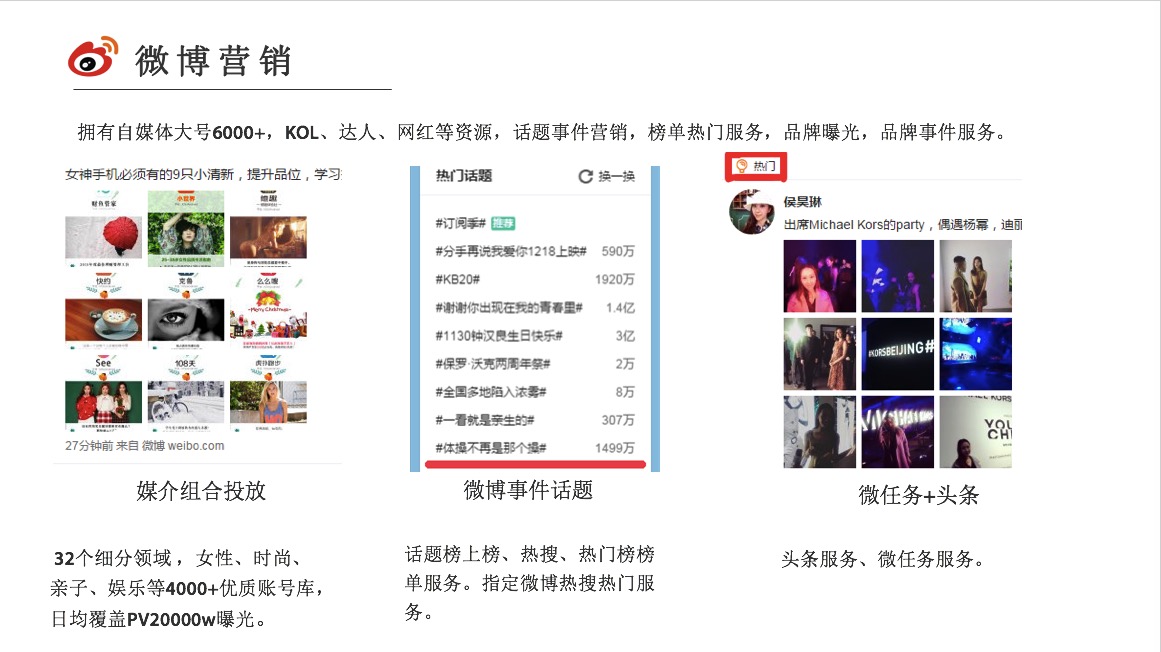Image resolution: width=1161 pixels, height=652 pixels.
Task: Click the #全国多地陷入浓雾# topic
Action: (491, 392)
